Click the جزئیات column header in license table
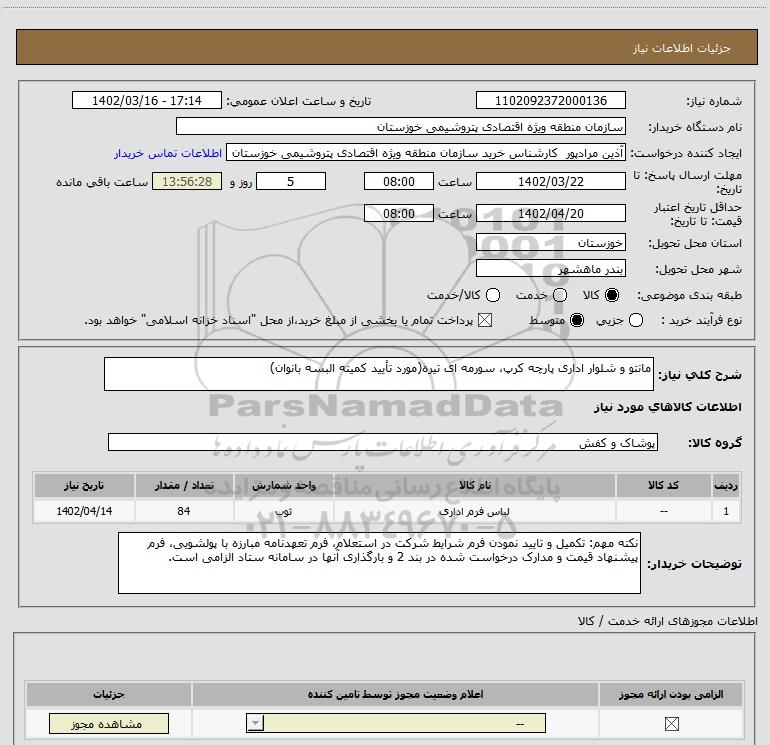 [x=109, y=694]
